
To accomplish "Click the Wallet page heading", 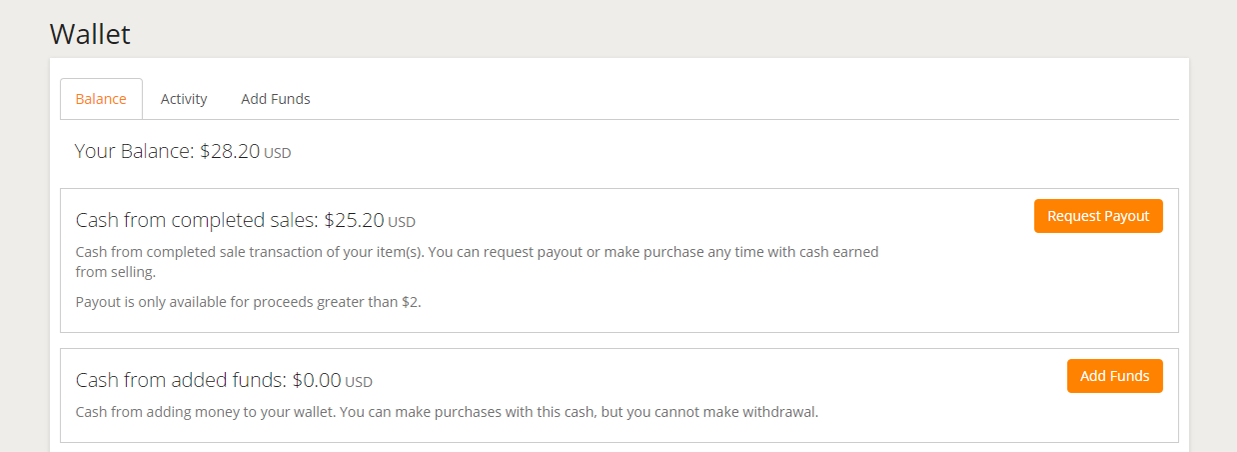I will 90,34.
